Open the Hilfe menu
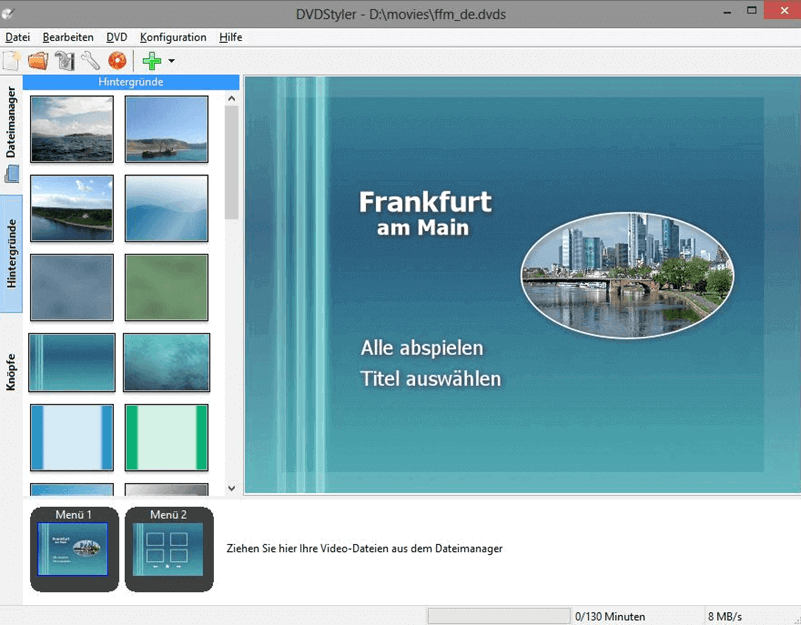The image size is (801, 625). pyautogui.click(x=230, y=37)
